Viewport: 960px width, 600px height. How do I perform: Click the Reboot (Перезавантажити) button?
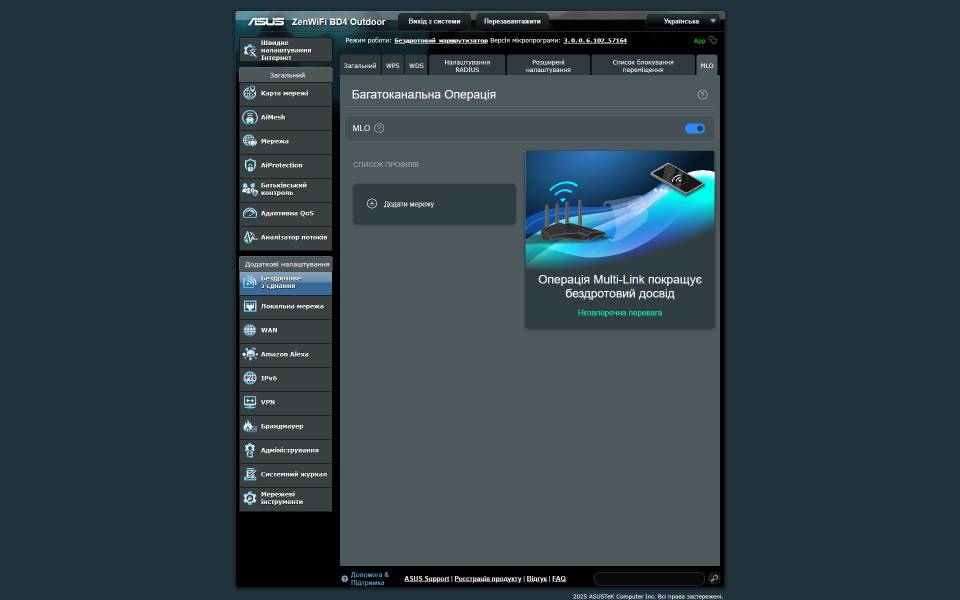click(x=512, y=21)
